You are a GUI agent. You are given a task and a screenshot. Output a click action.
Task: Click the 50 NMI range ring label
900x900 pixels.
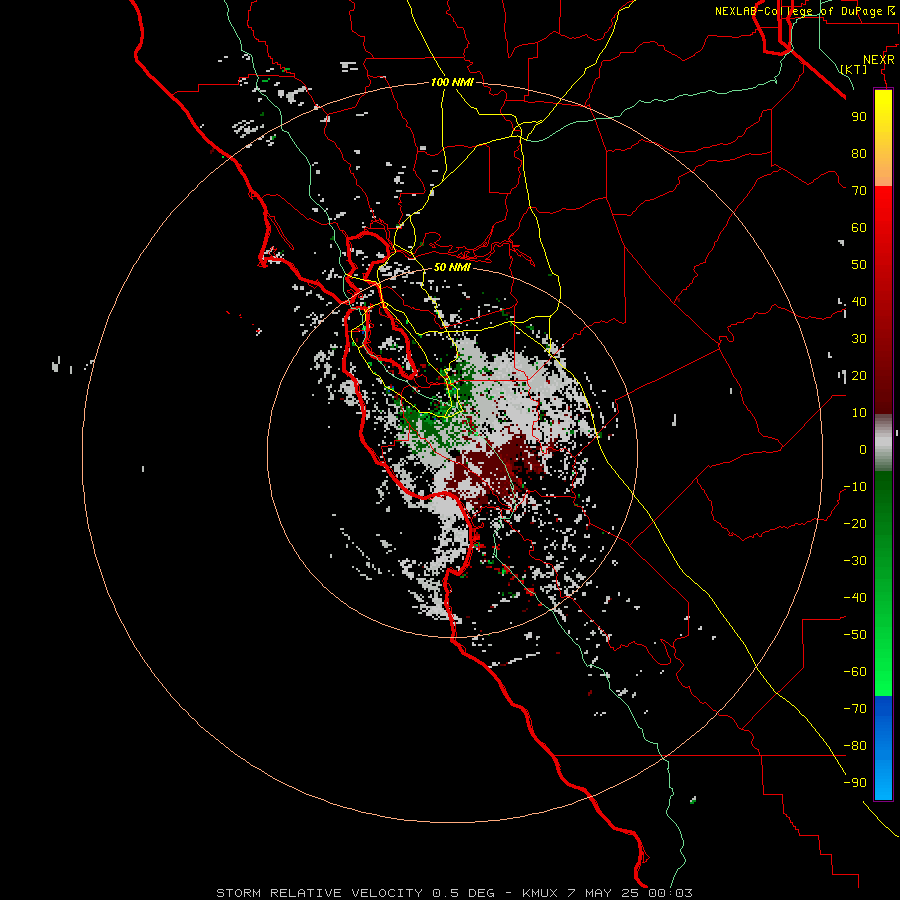(x=452, y=267)
